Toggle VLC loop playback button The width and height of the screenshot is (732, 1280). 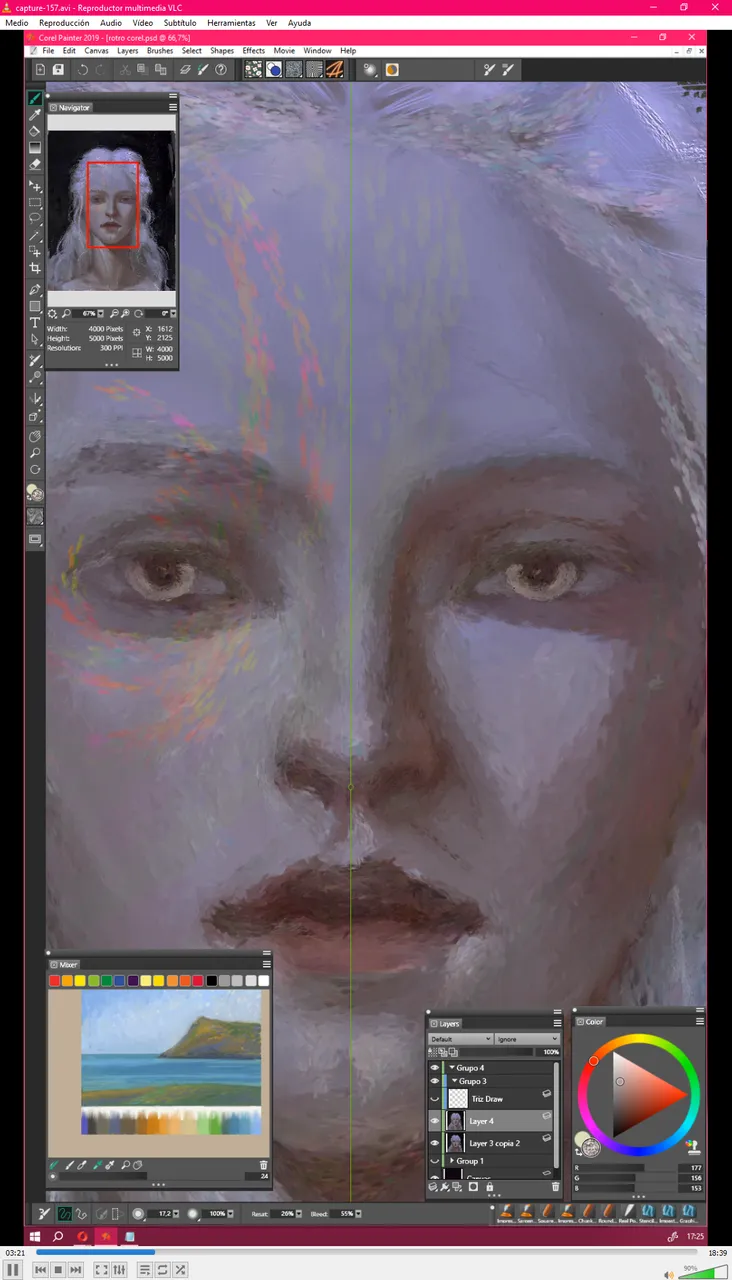click(x=162, y=1270)
